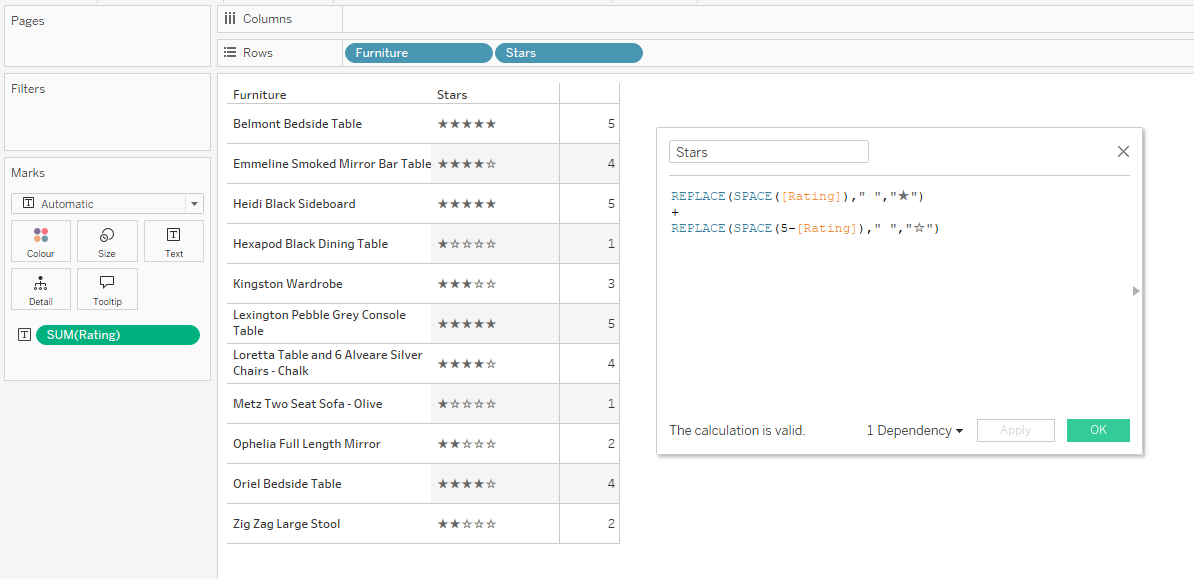
Task: Expand the functions pane arrow in calculation dialog
Action: click(x=1137, y=291)
